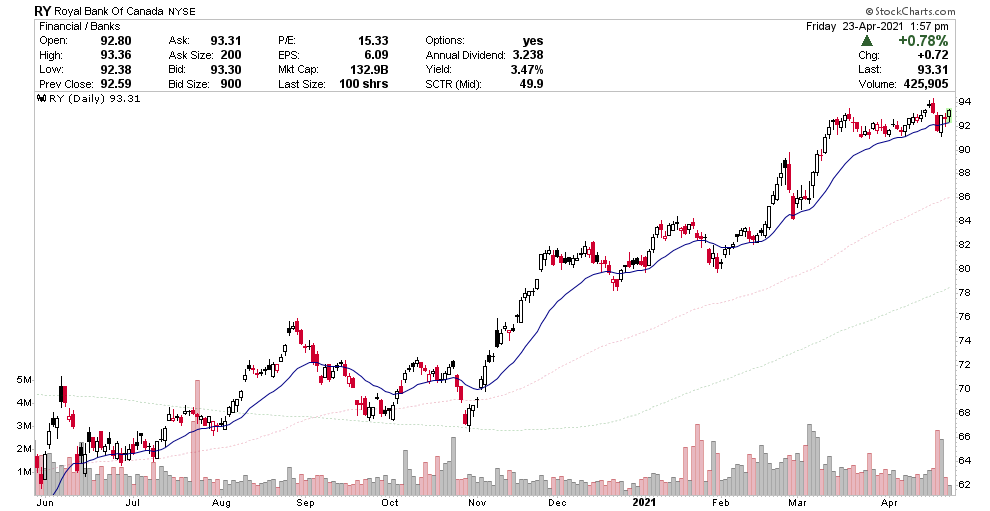Click the Mkt Cap value 132.9B
This screenshot has height=511, width=990.
point(369,69)
